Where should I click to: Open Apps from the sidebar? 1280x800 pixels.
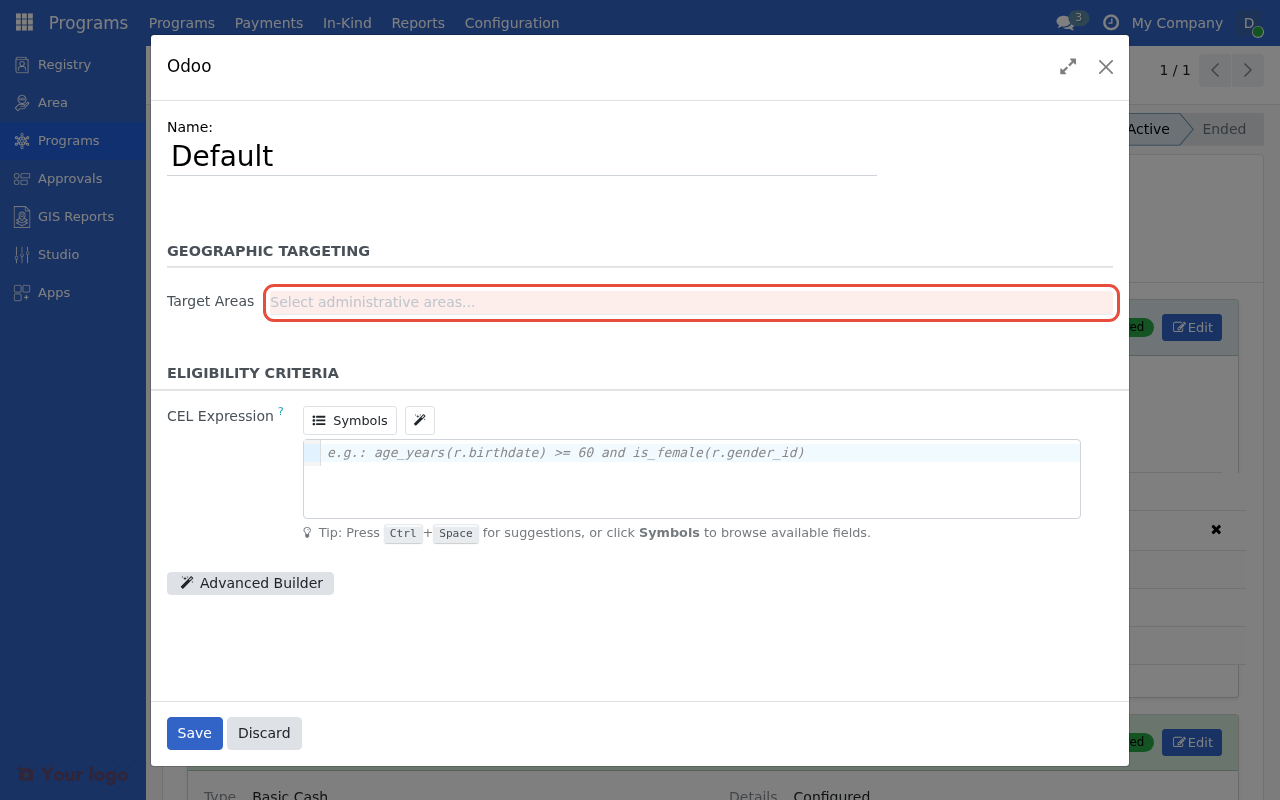click(x=53, y=292)
